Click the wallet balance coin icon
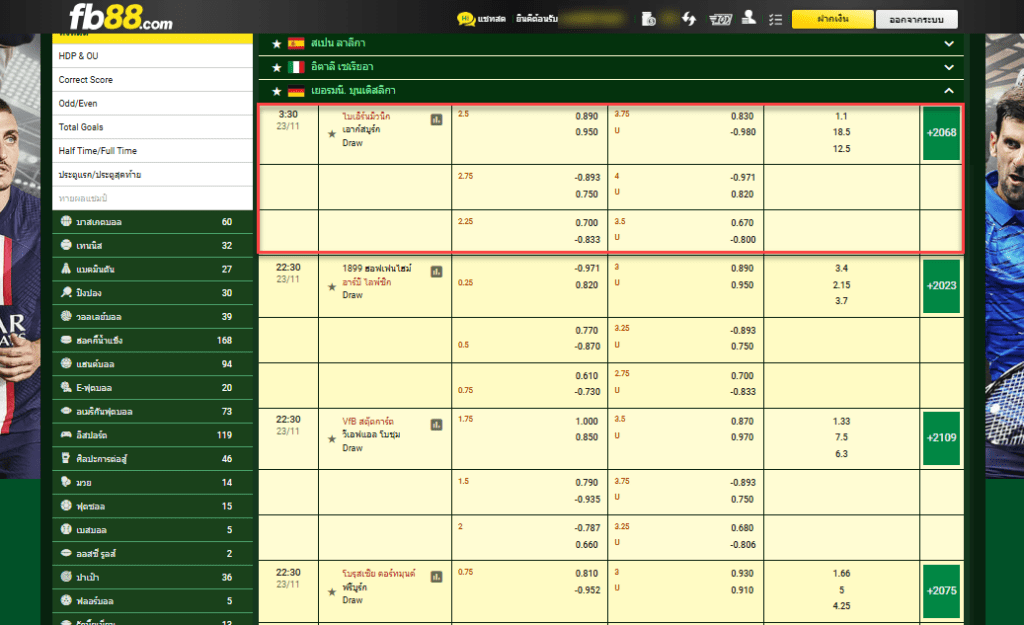The height and width of the screenshot is (625, 1024). coord(648,19)
